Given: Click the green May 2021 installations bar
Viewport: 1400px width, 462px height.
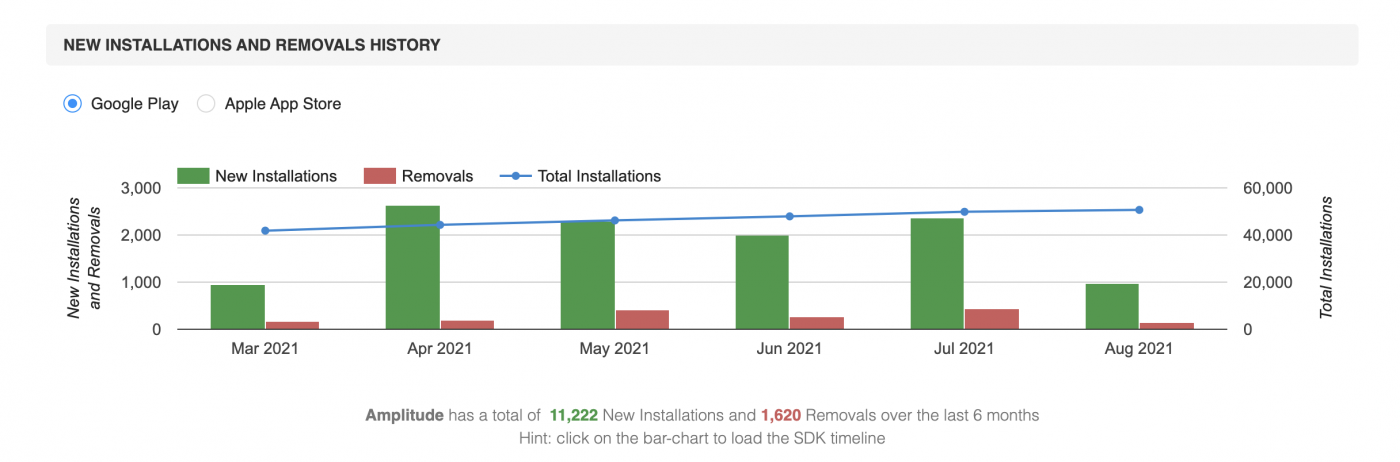Looking at the screenshot, I should pos(588,275).
